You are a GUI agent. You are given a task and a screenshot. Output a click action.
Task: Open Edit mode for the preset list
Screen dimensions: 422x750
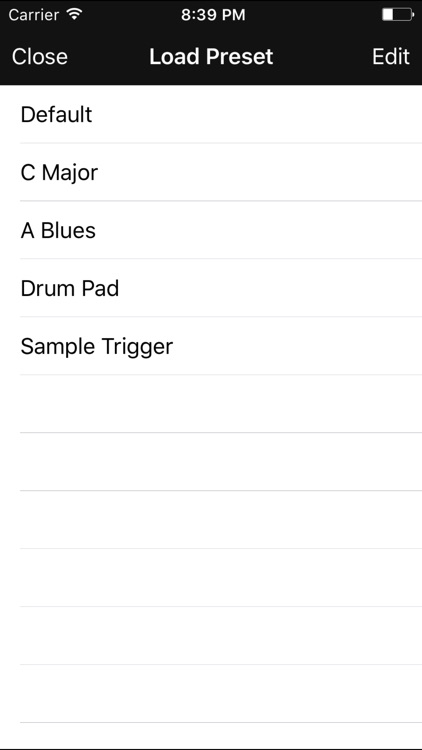click(391, 56)
